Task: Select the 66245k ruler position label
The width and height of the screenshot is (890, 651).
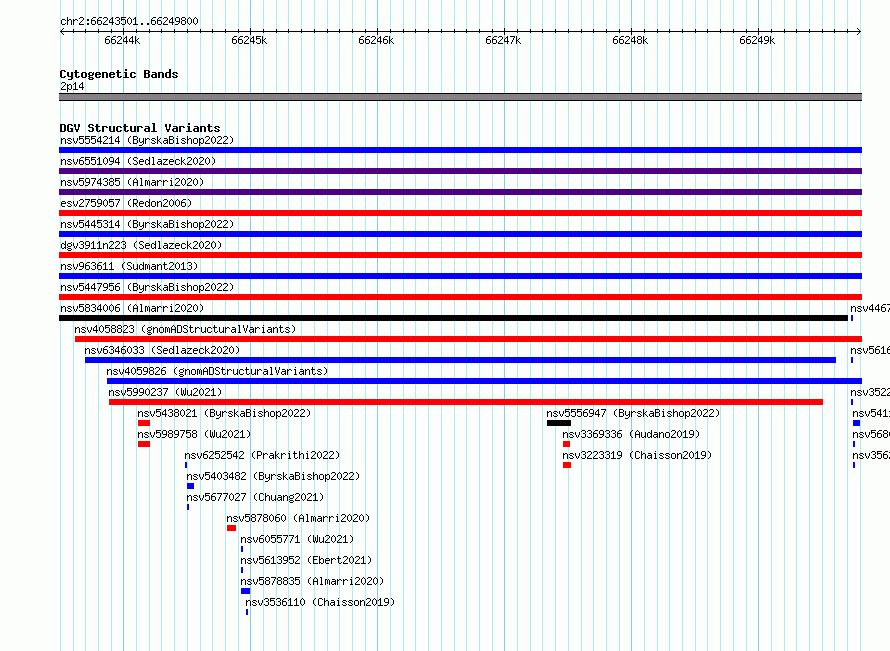Action: [249, 40]
